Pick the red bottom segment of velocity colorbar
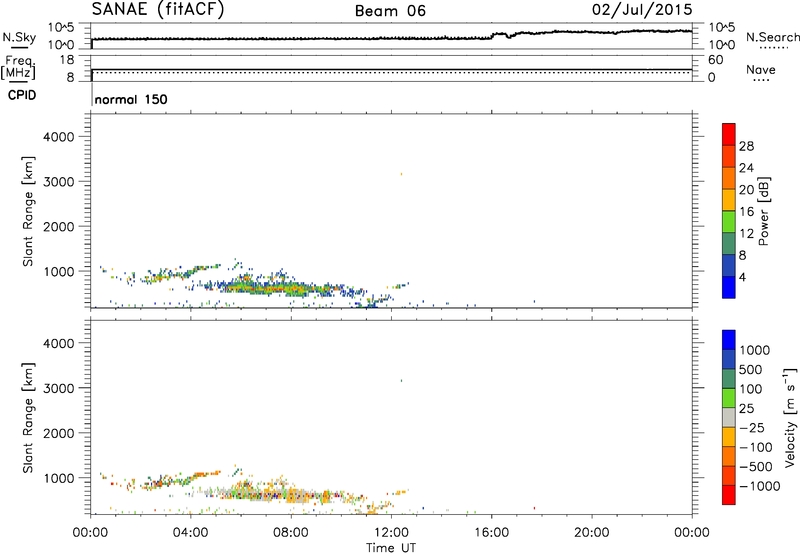Screen dimensions: 800x554 click(729, 495)
